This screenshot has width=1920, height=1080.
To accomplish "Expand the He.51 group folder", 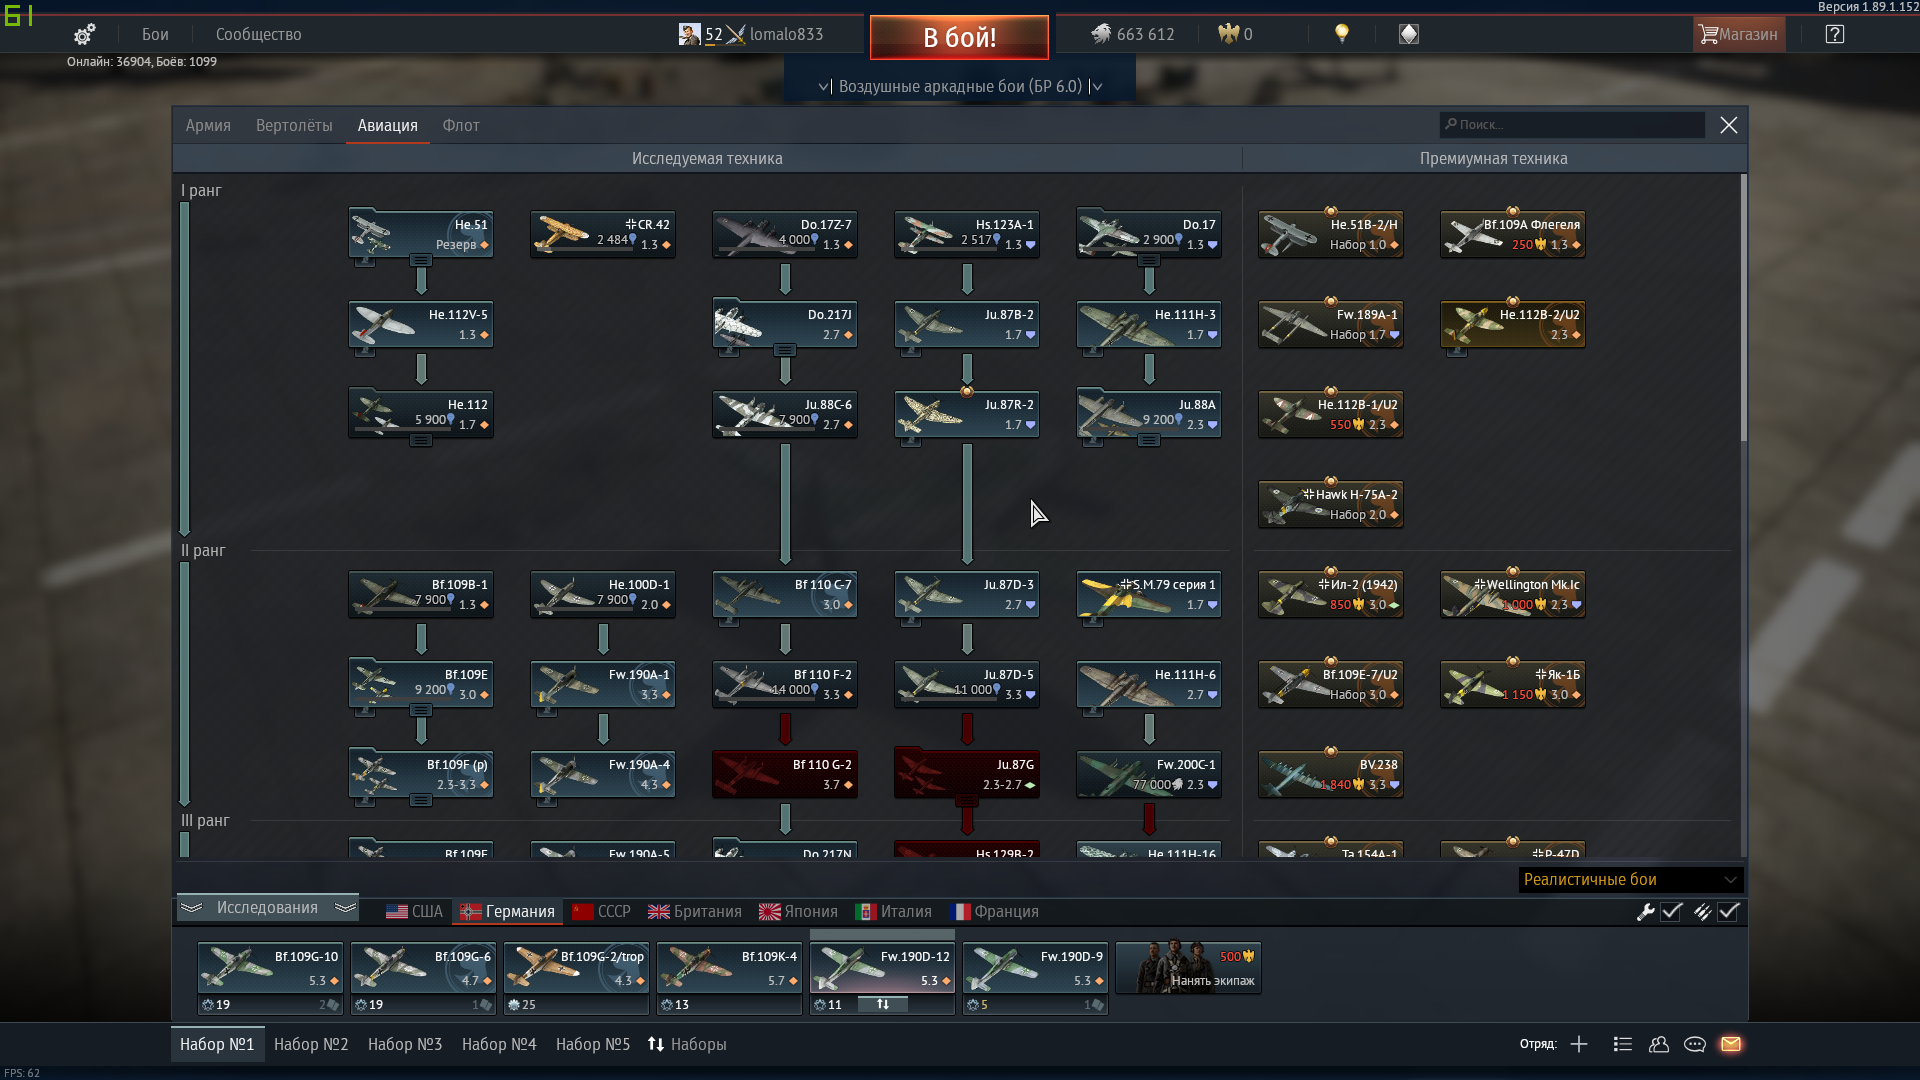I will [421, 260].
